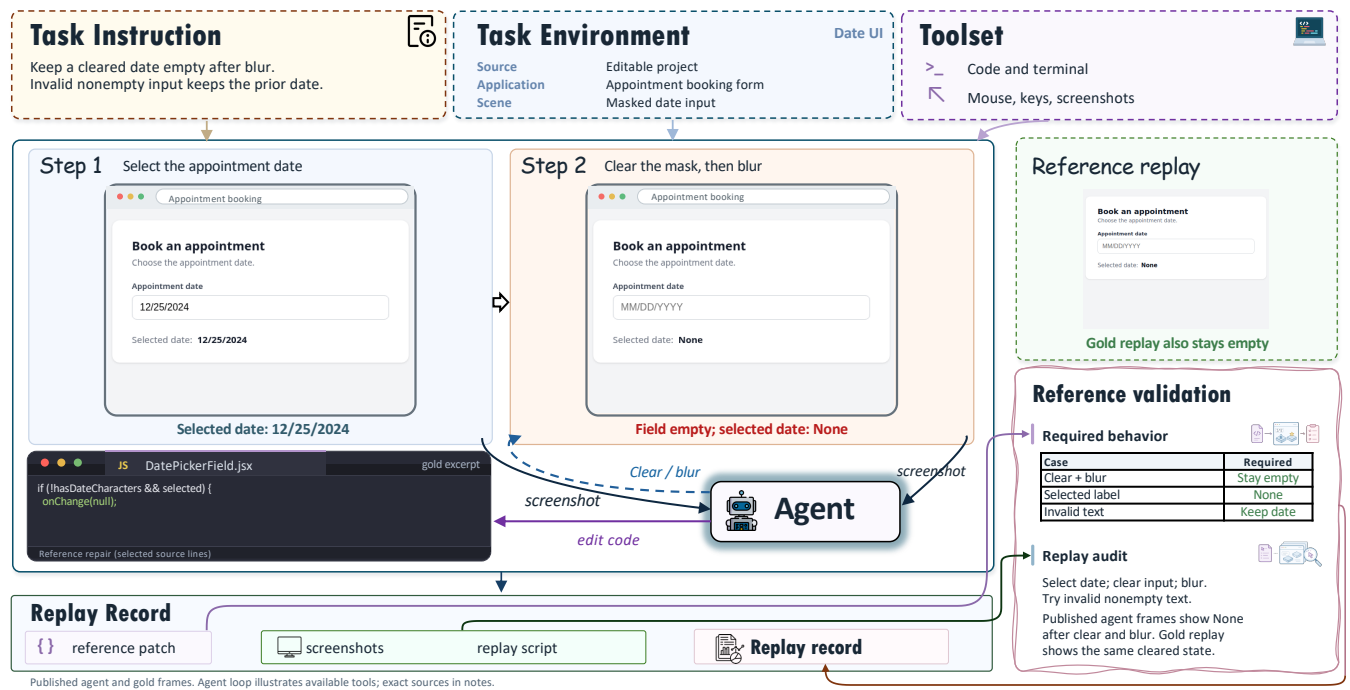Image resolution: width=1350 pixels, height=690 pixels.
Task: Click the Step 2 empty MM/DD/YYYY date field
Action: tap(741, 308)
